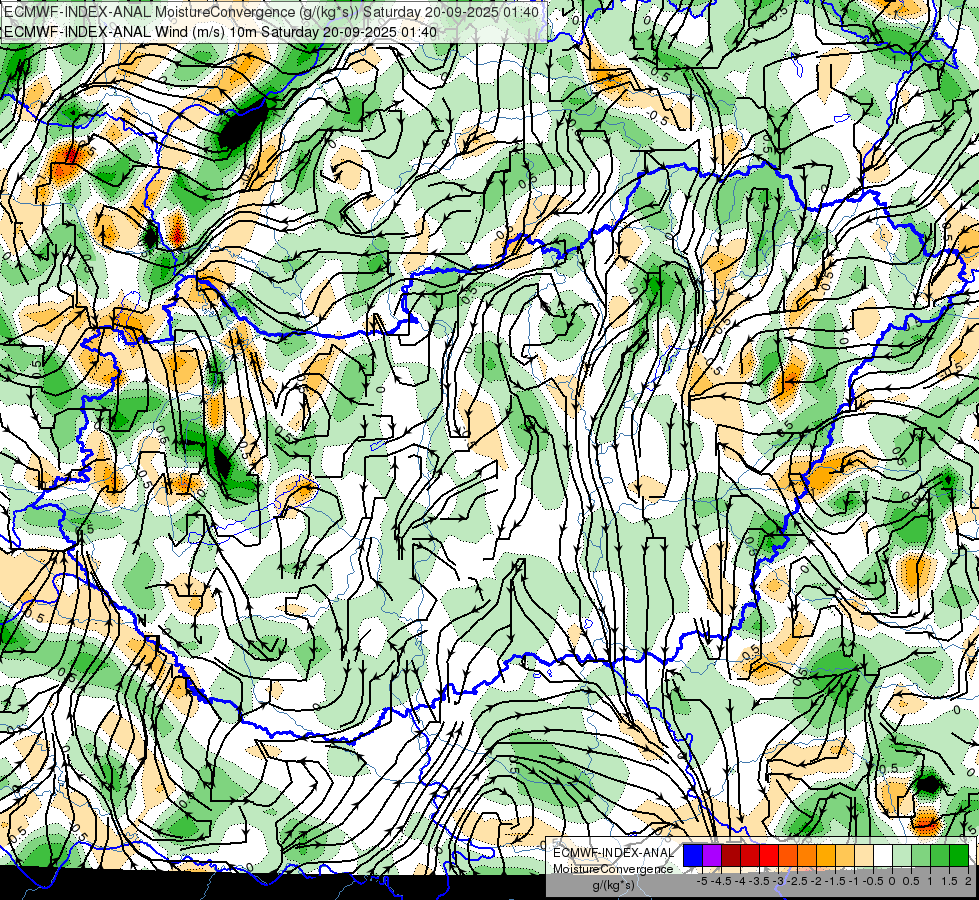The width and height of the screenshot is (979, 900).
Task: Pick the legend swatch between -4 and -3.5
Action: pos(750,855)
